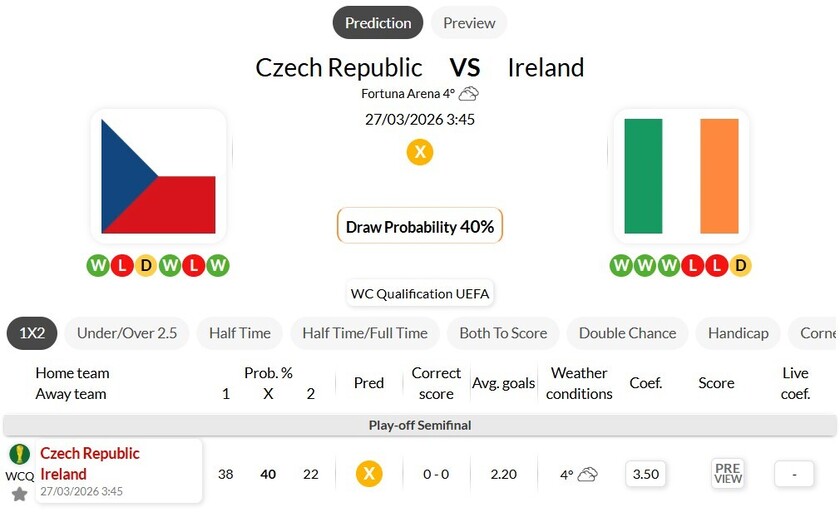Click the WCQ trophy league icon
This screenshot has height=517, width=840.
19,455
